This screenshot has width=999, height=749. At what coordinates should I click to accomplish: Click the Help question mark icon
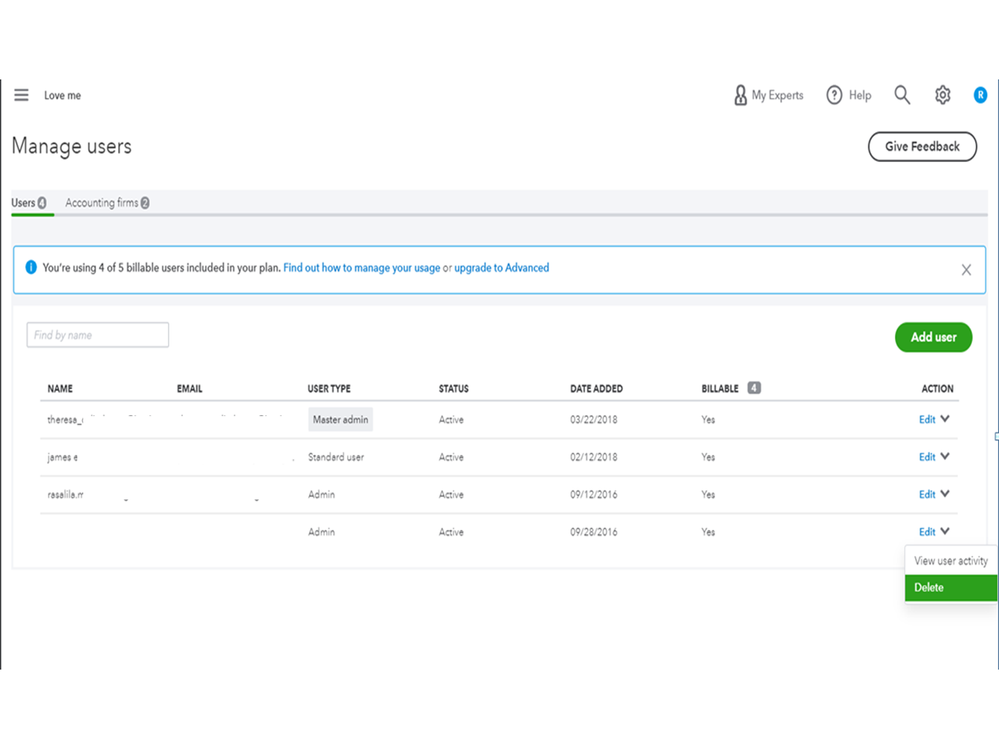834,95
